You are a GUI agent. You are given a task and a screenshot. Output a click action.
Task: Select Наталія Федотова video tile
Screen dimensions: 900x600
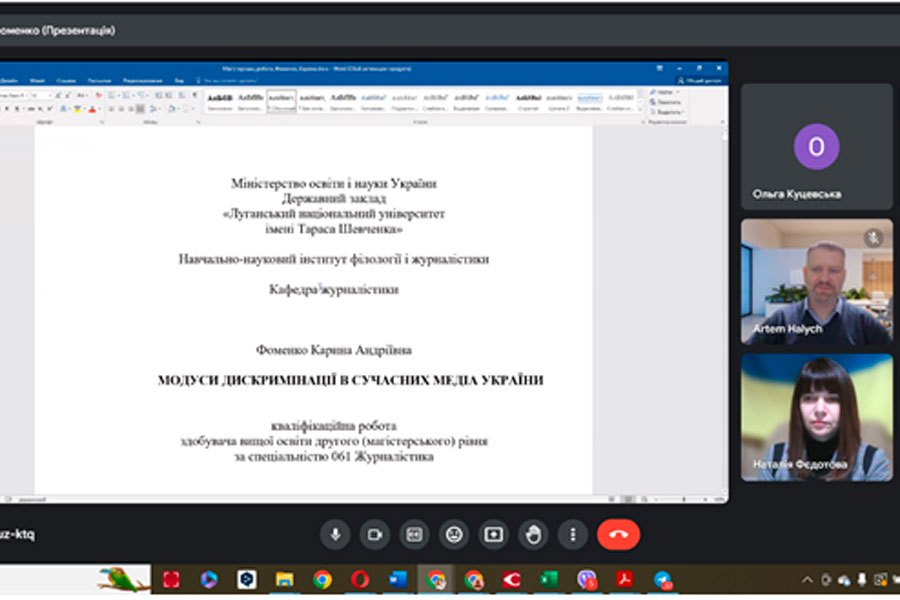coord(817,417)
